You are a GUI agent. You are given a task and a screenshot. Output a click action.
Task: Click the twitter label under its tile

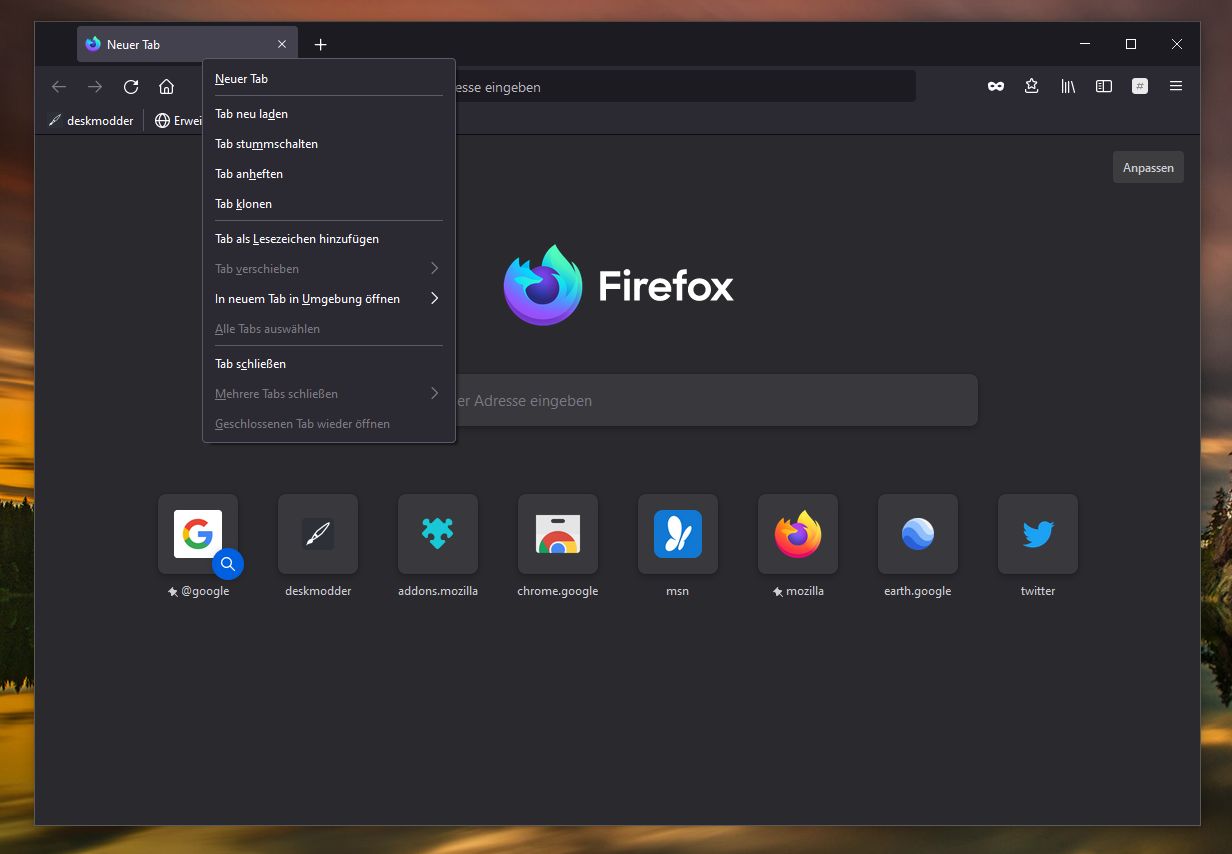click(x=1038, y=591)
